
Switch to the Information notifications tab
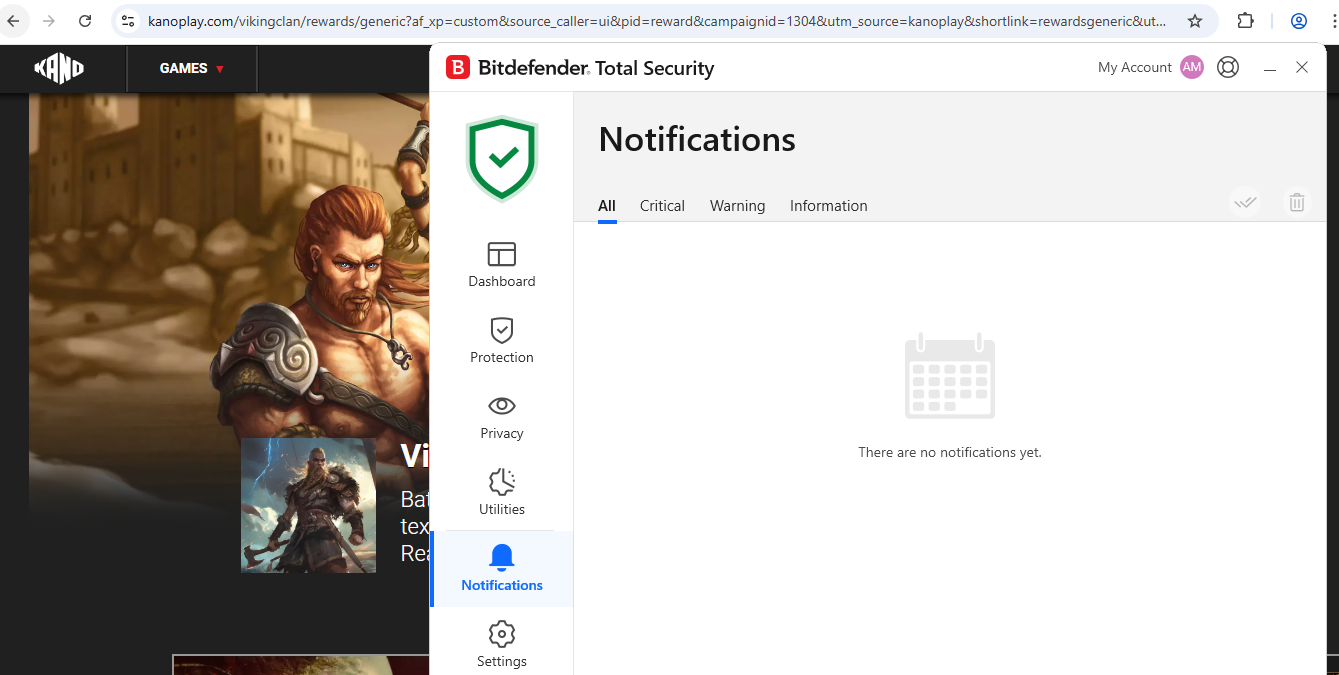pyautogui.click(x=829, y=206)
